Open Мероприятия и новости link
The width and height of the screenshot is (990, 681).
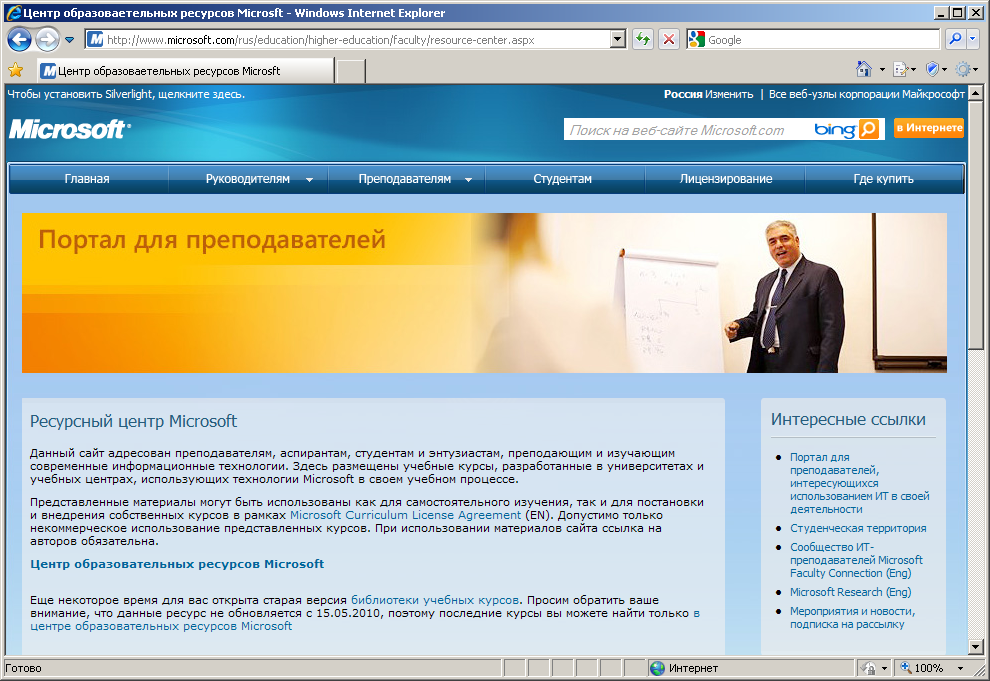tap(852, 617)
